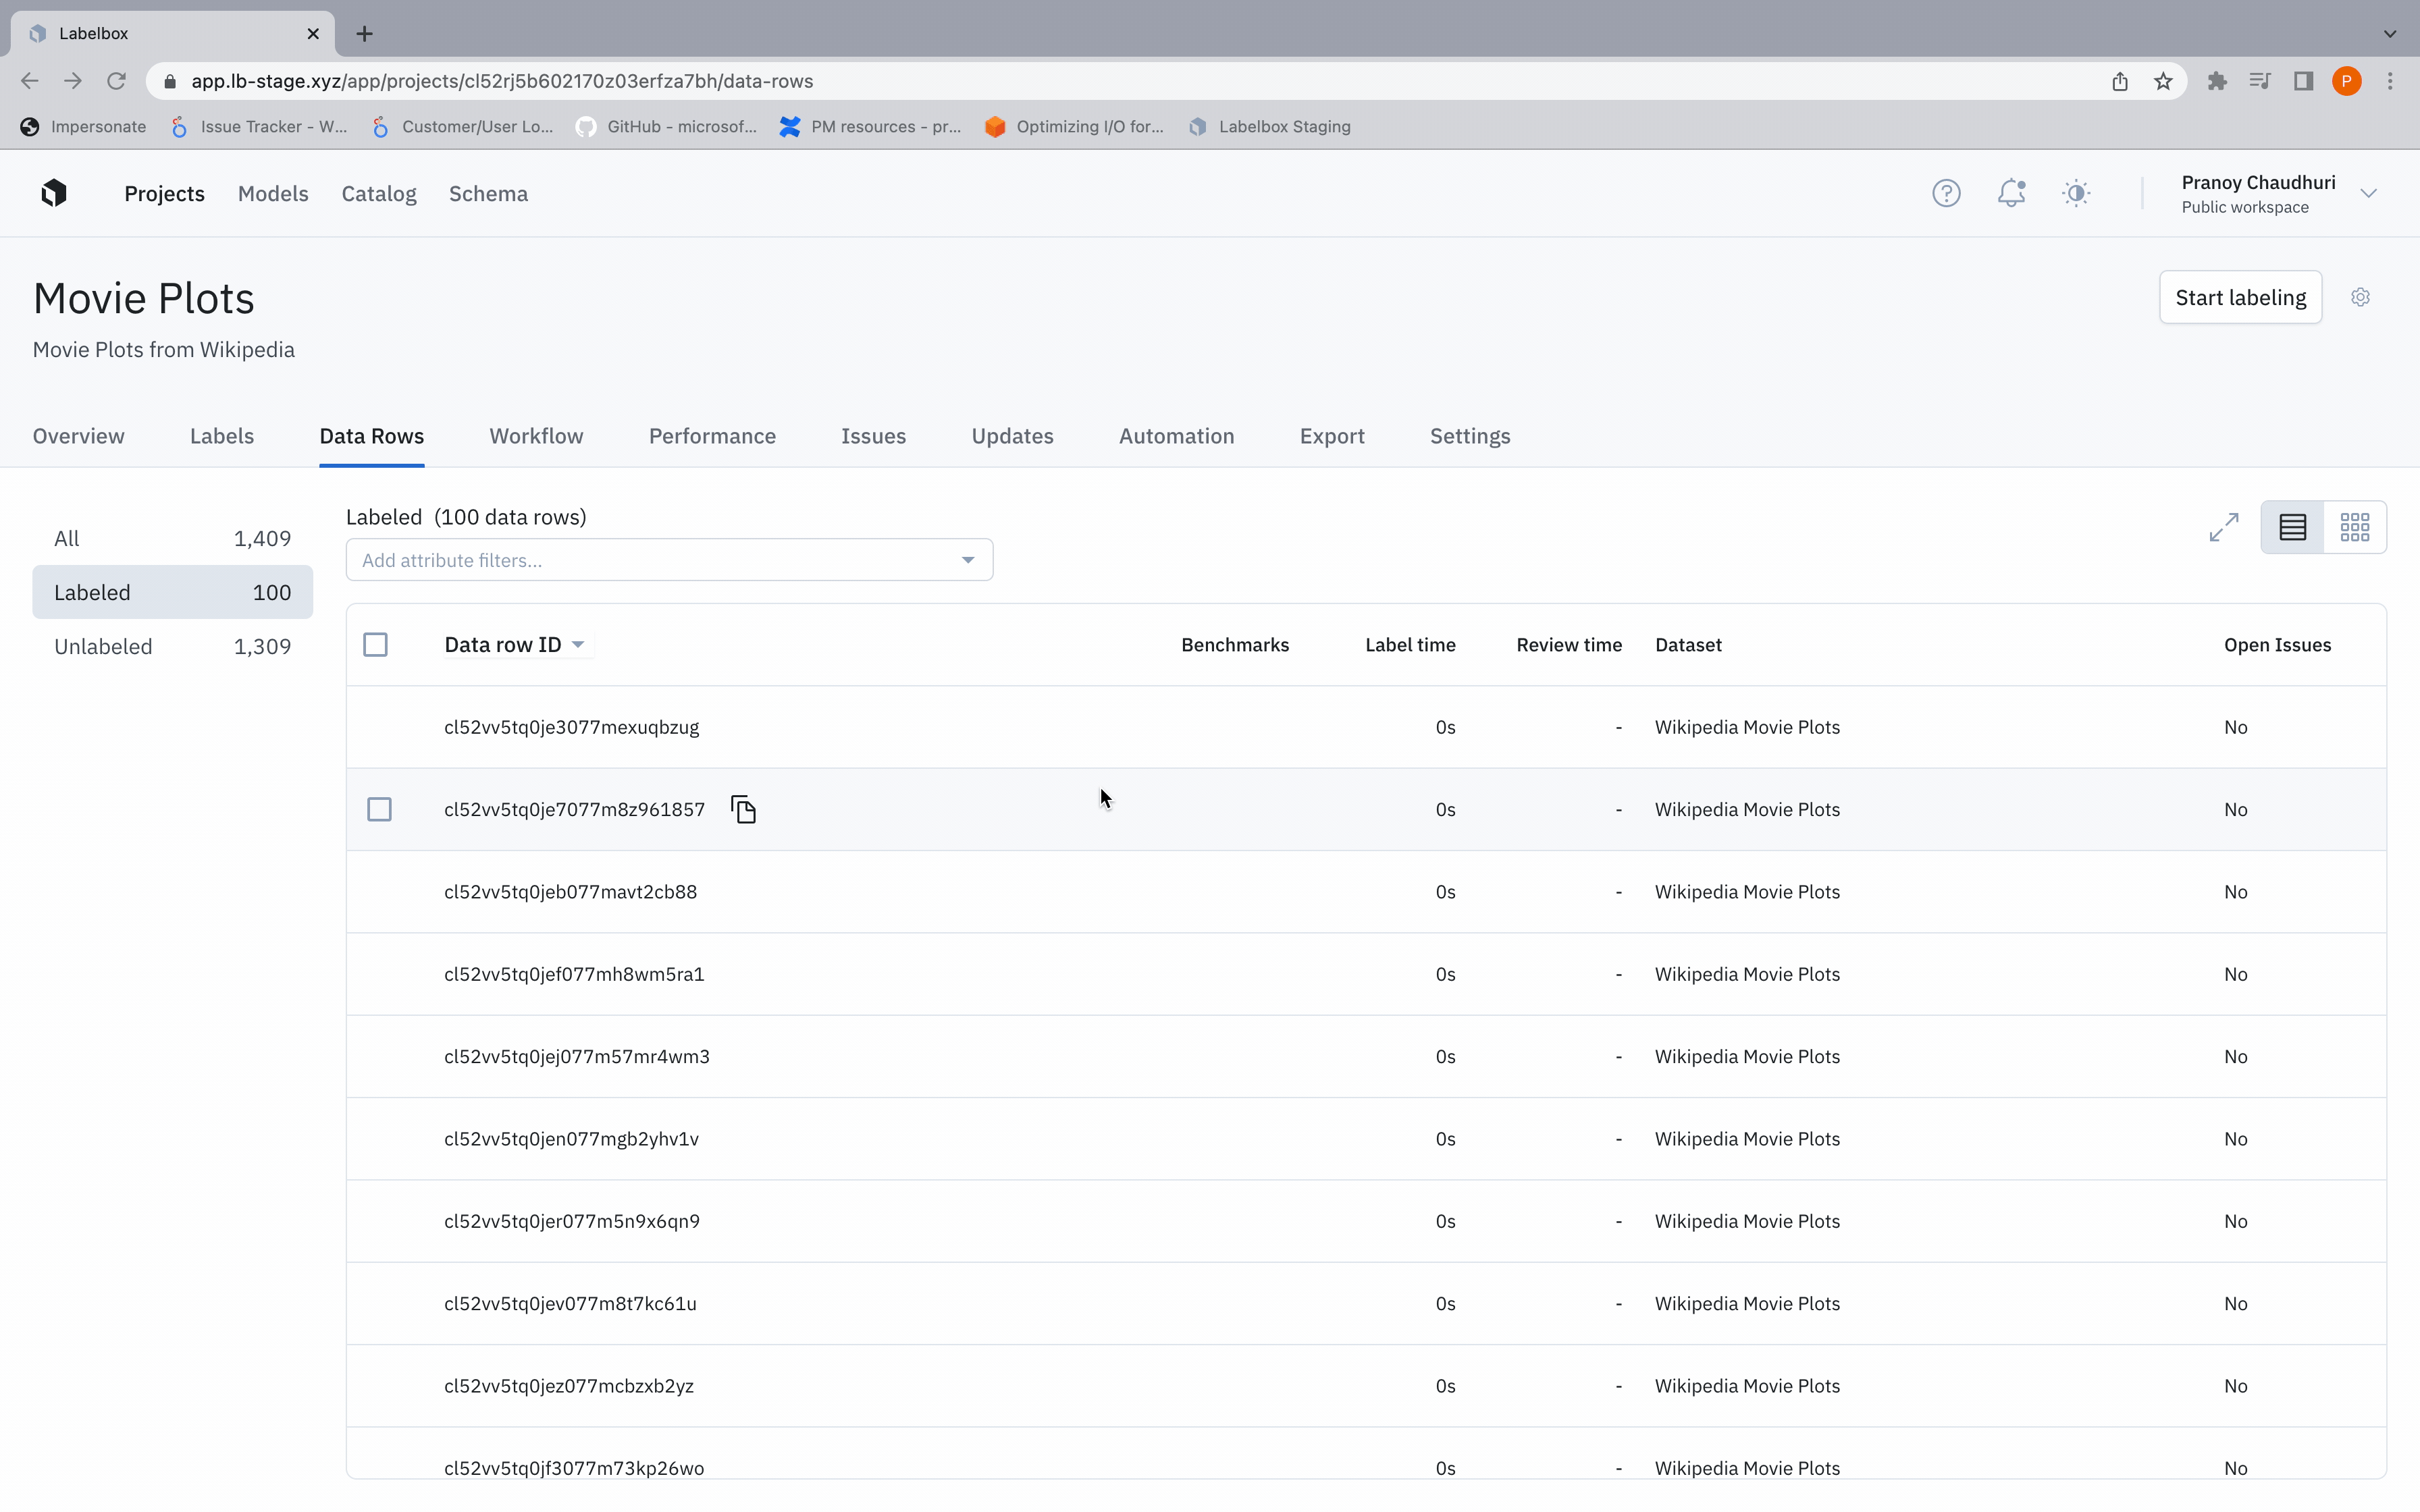The width and height of the screenshot is (2420, 1512).
Task: Check the box for row cl52vv5tq0je7077m8z961857
Action: click(x=379, y=809)
